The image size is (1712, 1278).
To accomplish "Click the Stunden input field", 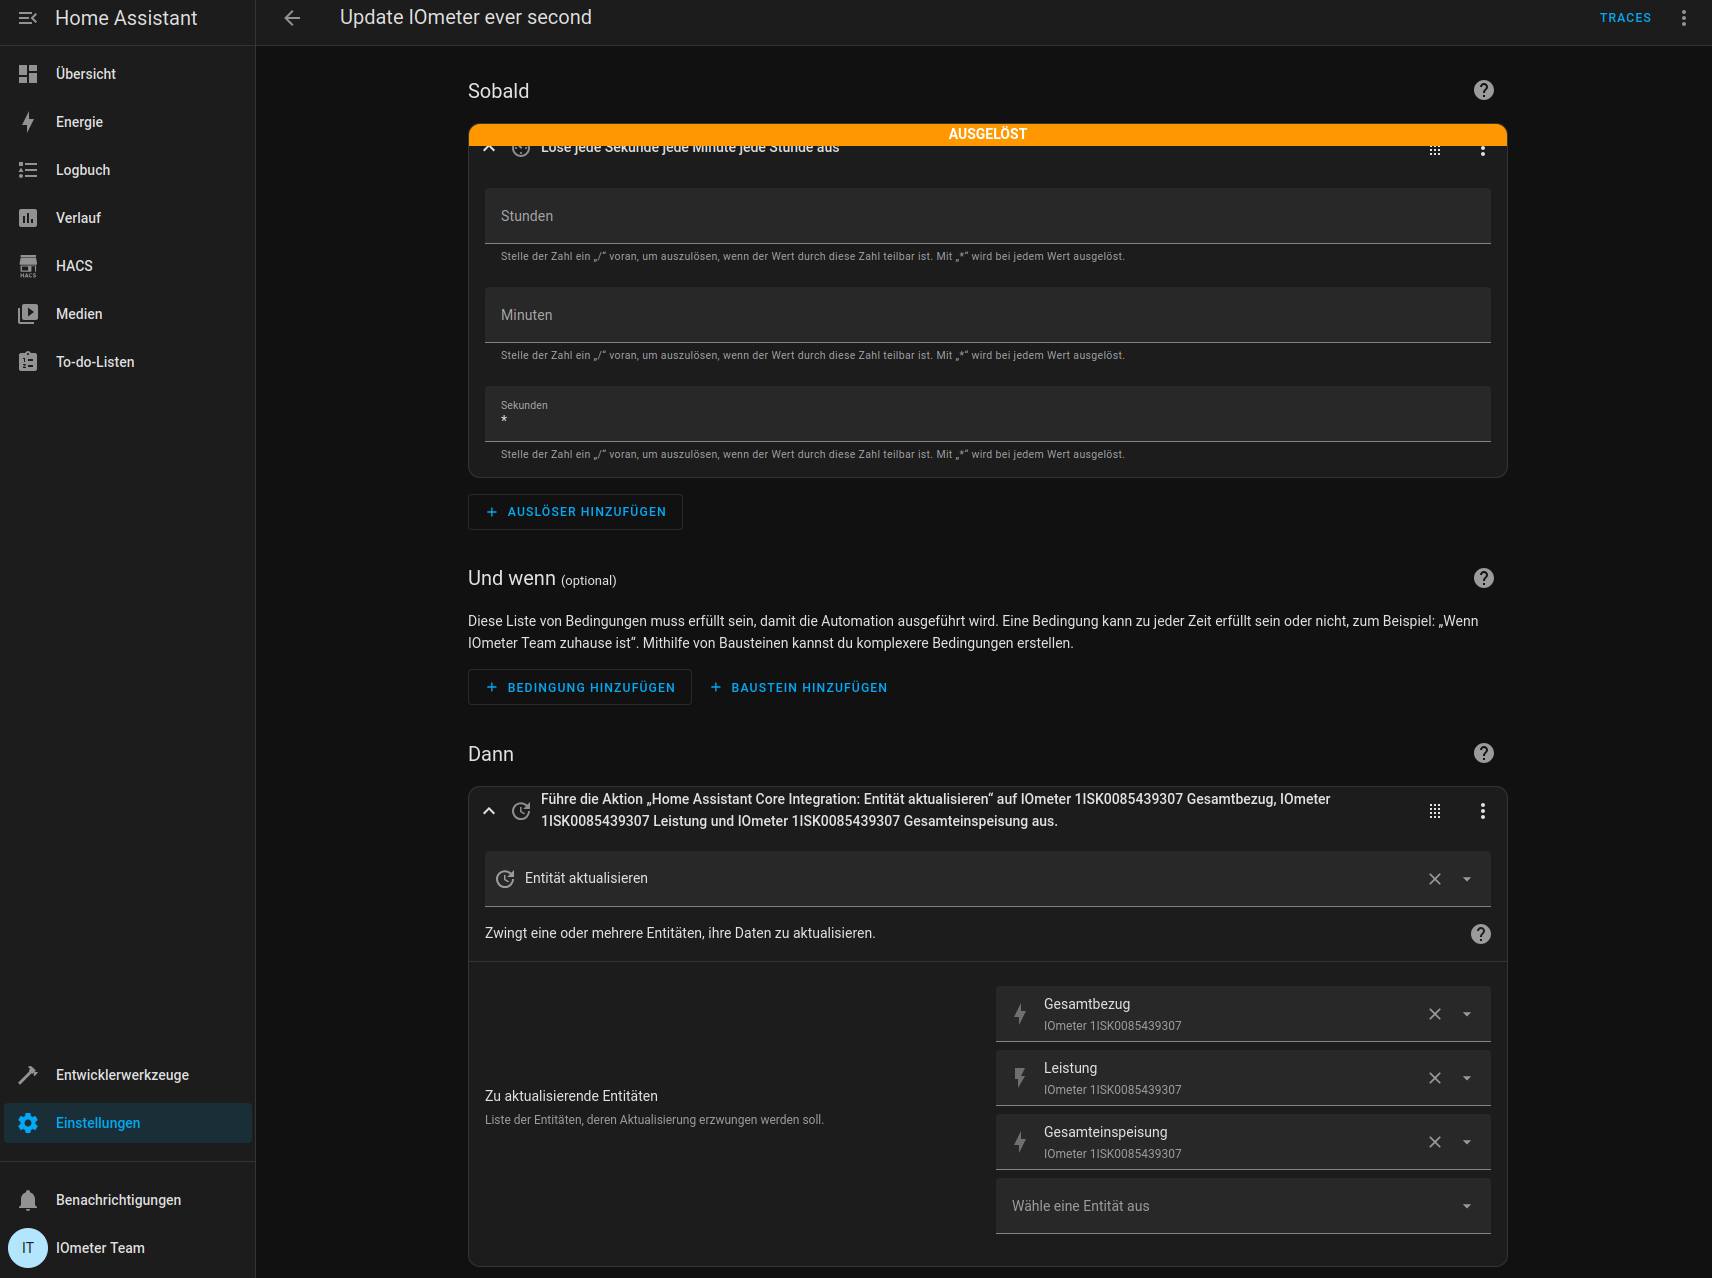I will click(x=988, y=216).
